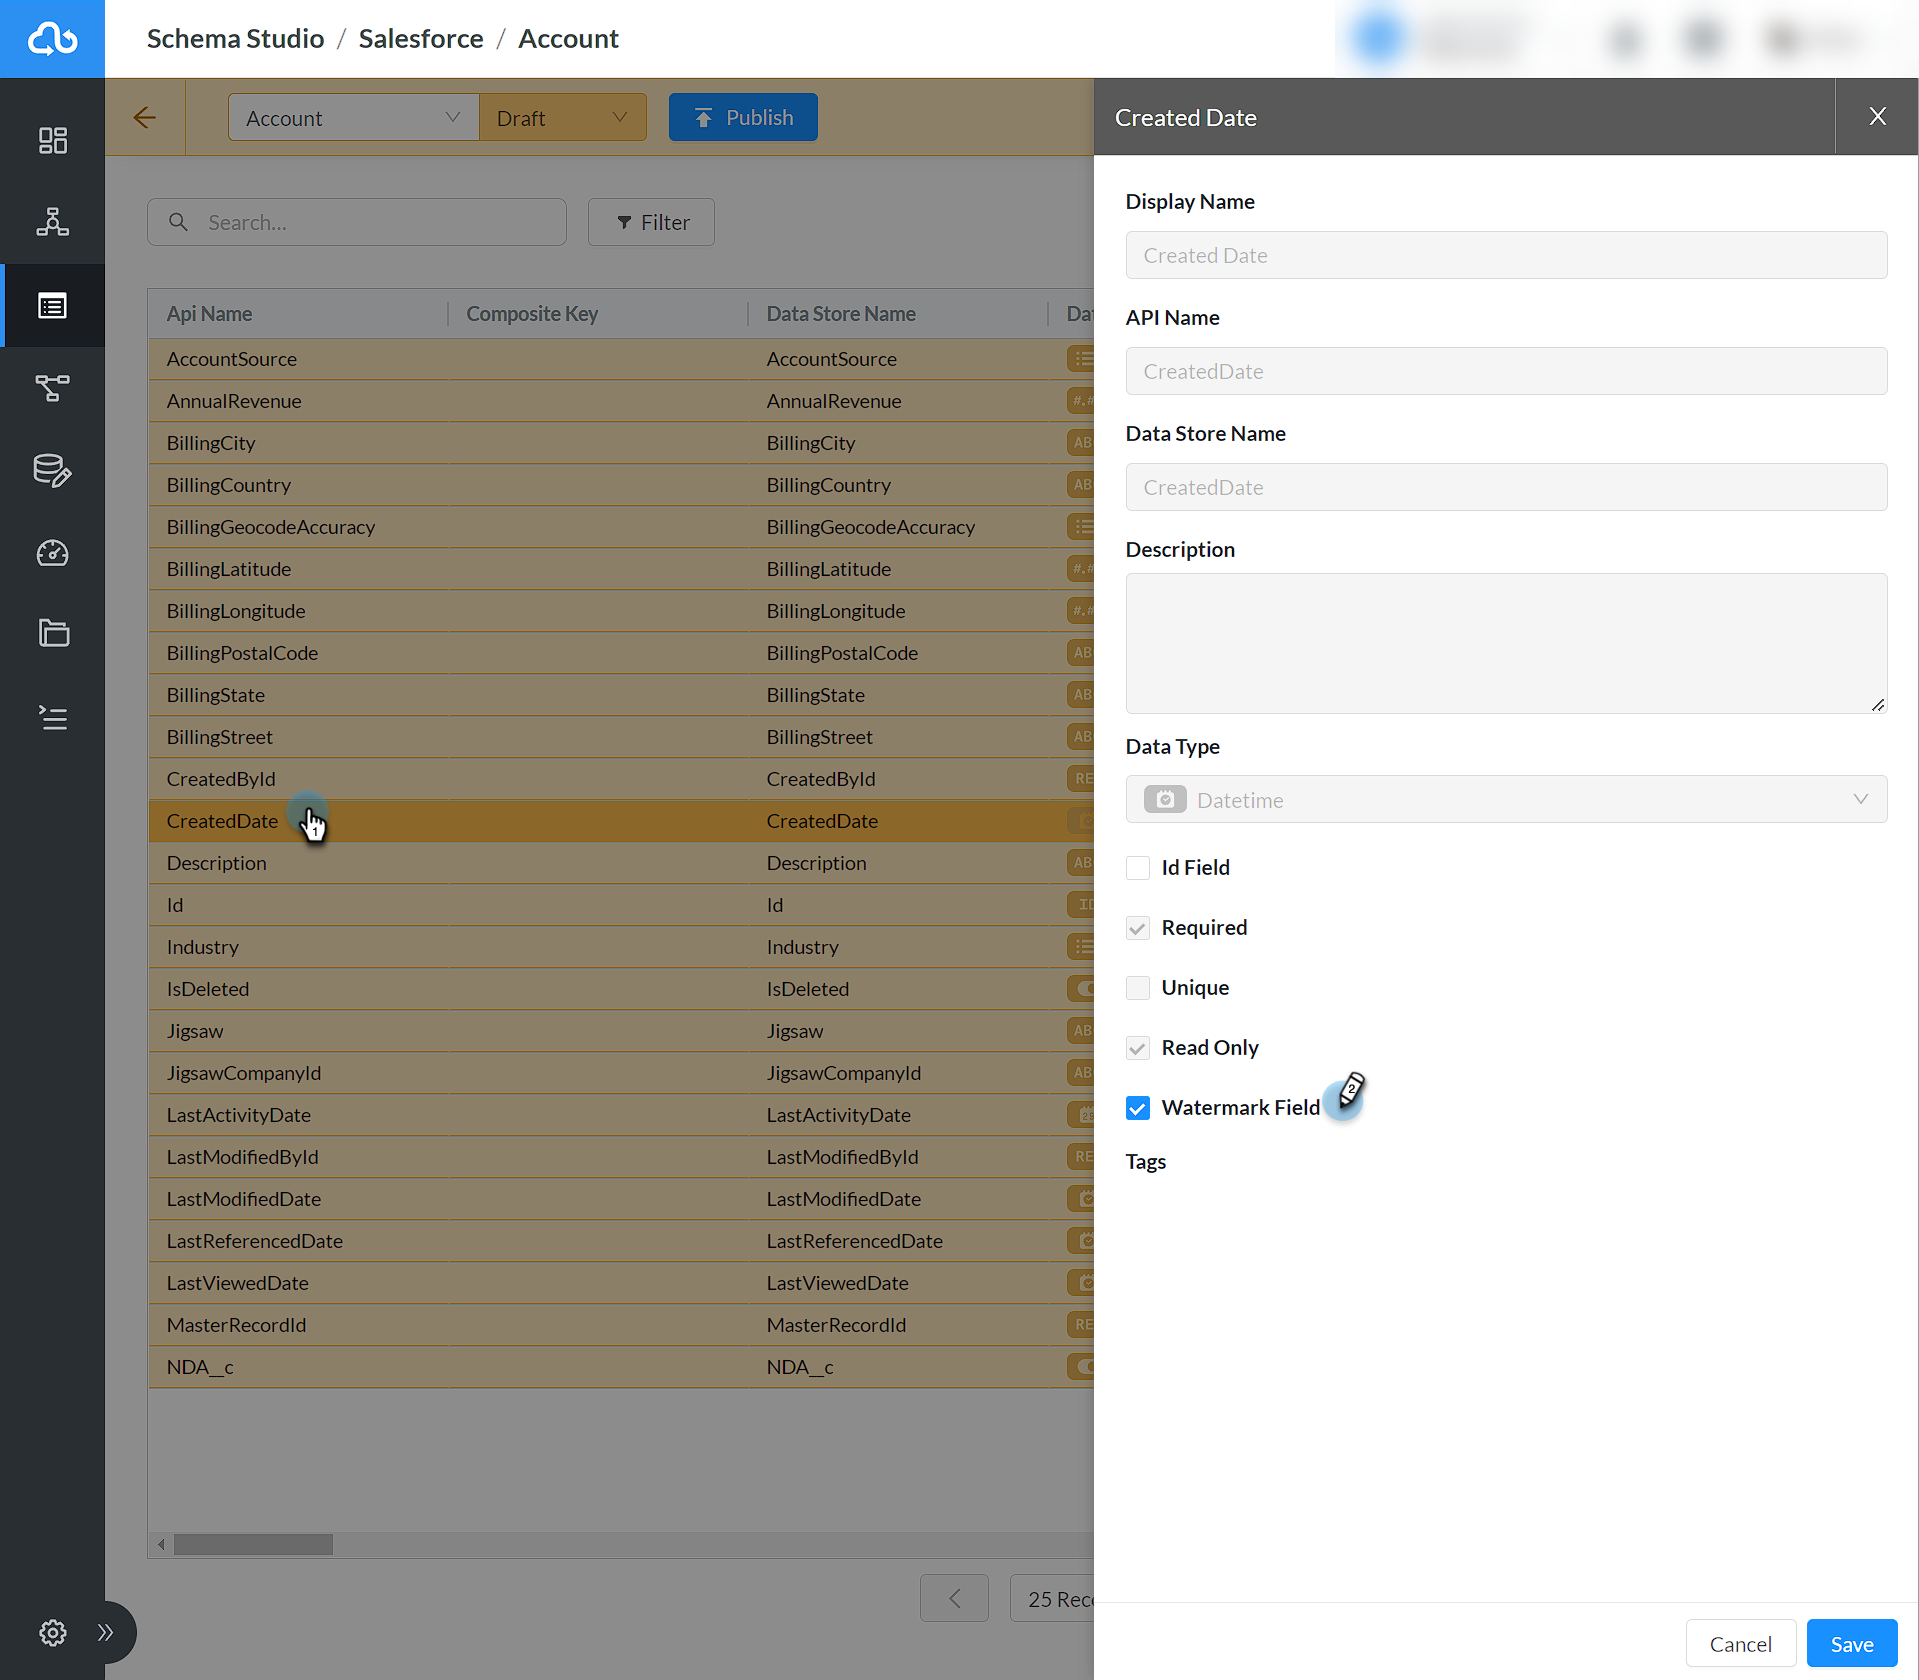This screenshot has width=1919, height=1680.
Task: Click the Id row data type icon
Action: click(1081, 904)
